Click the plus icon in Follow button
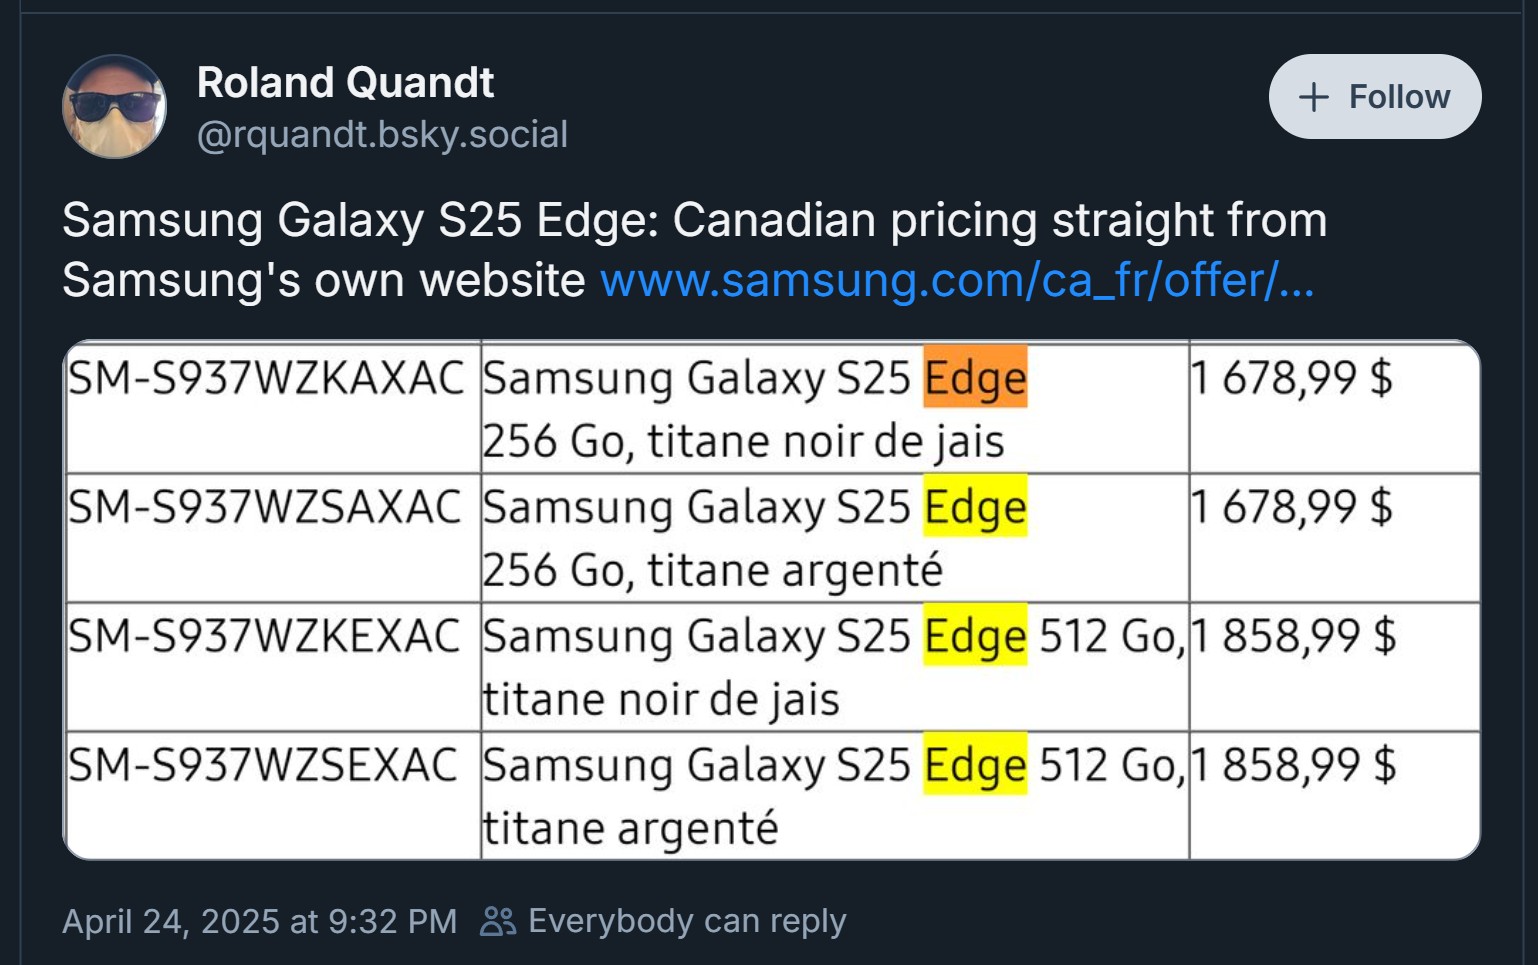 [x=1312, y=97]
